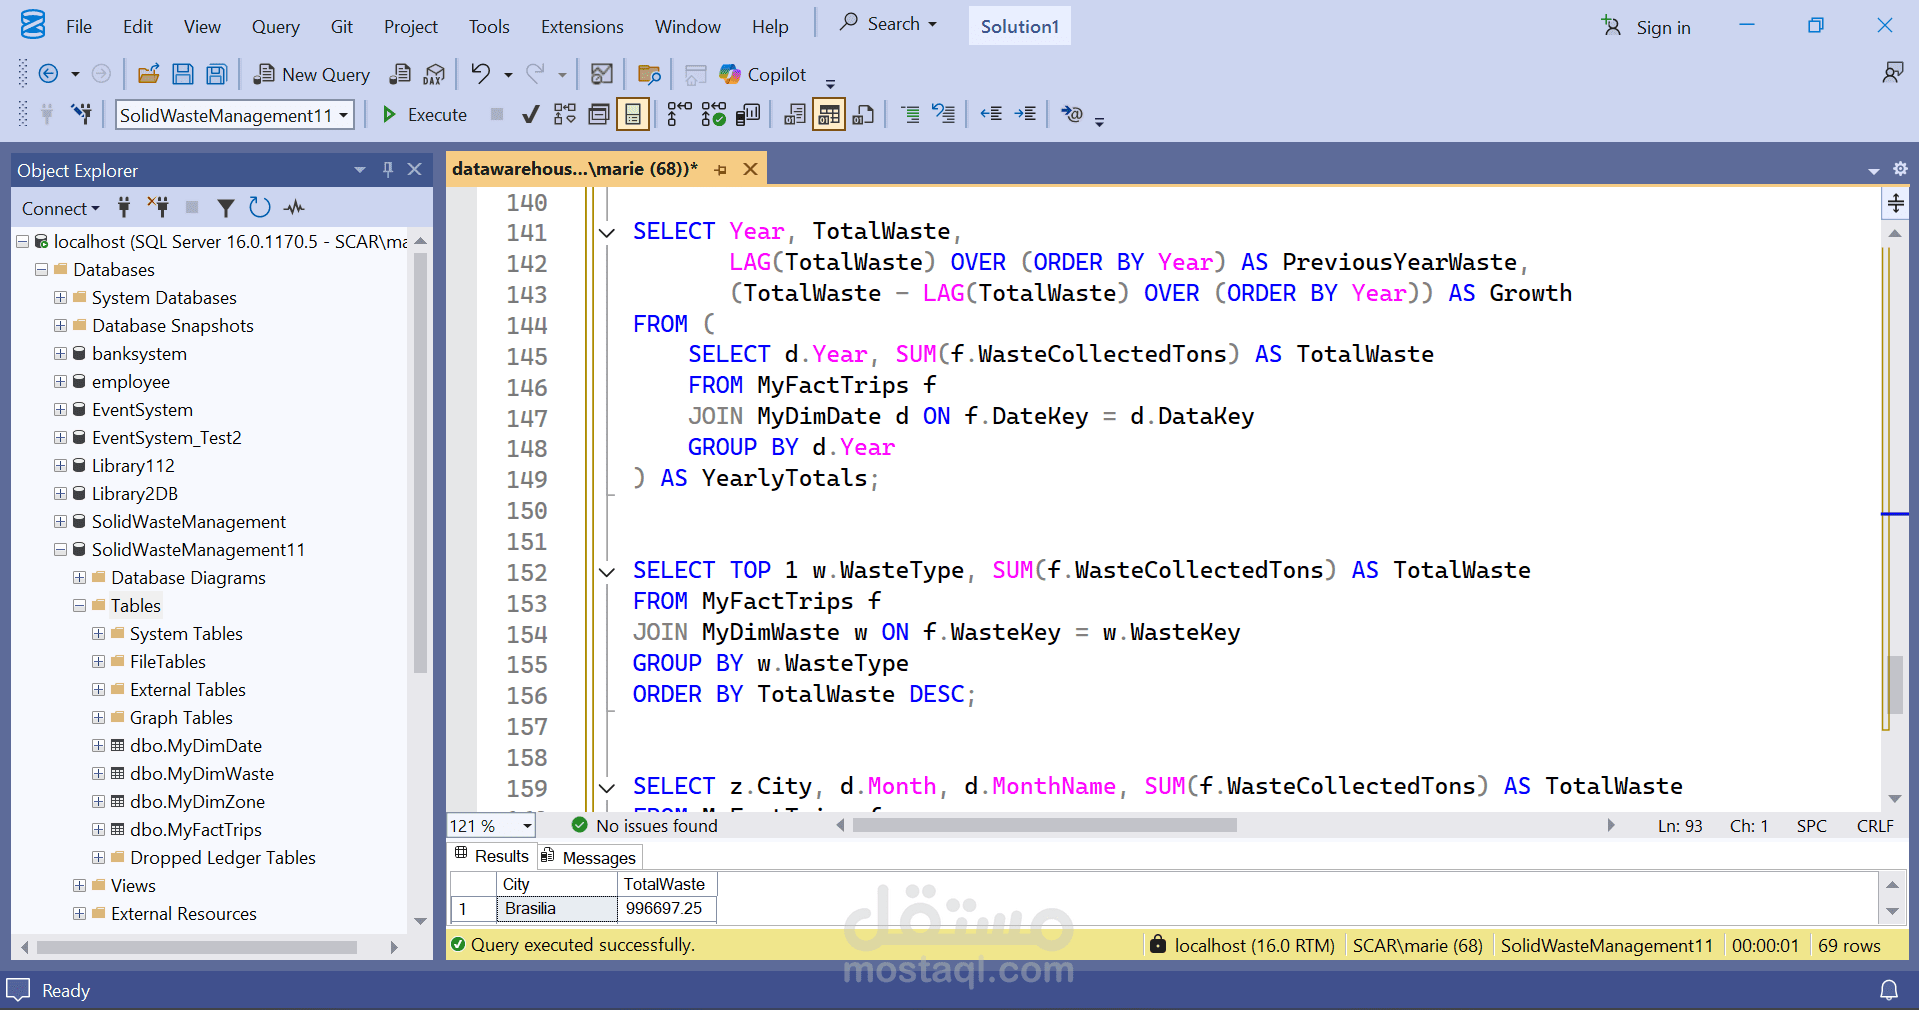
Task: Collapse the SolidWasteManagement11 database node
Action: pyautogui.click(x=60, y=550)
